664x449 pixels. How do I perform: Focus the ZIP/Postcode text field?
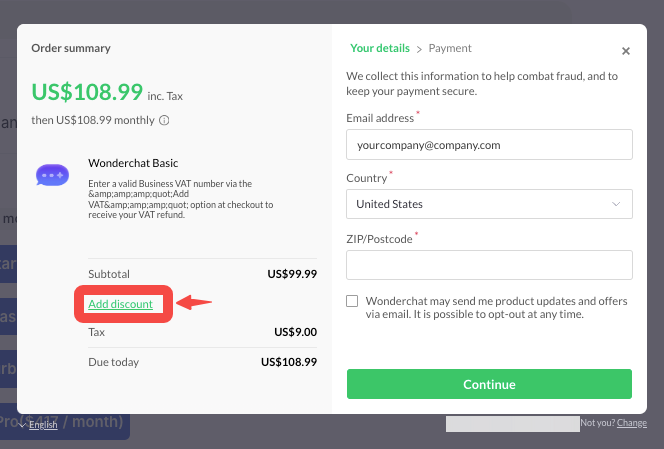[x=489, y=264]
